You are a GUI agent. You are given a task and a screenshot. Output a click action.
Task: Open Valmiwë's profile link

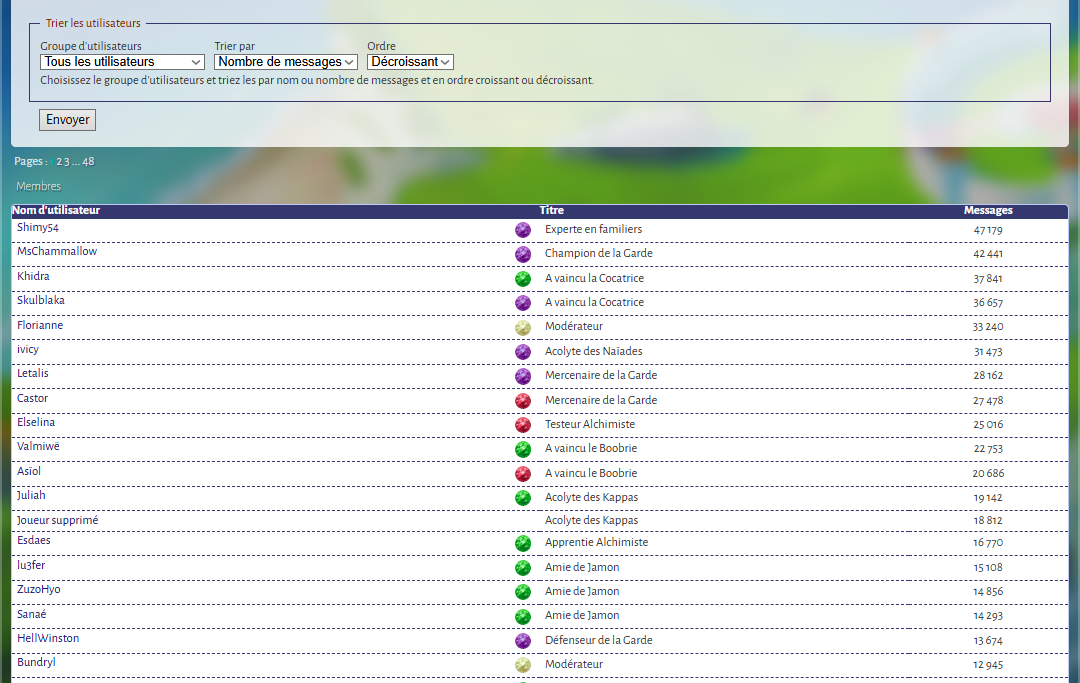(x=38, y=446)
